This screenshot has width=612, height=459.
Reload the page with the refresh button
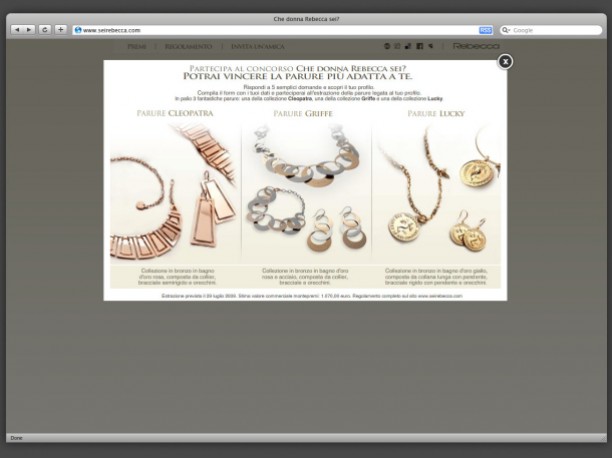(x=45, y=30)
